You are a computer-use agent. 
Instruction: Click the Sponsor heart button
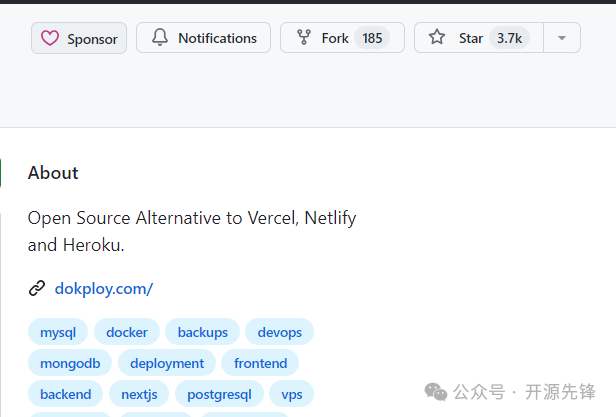coord(79,38)
